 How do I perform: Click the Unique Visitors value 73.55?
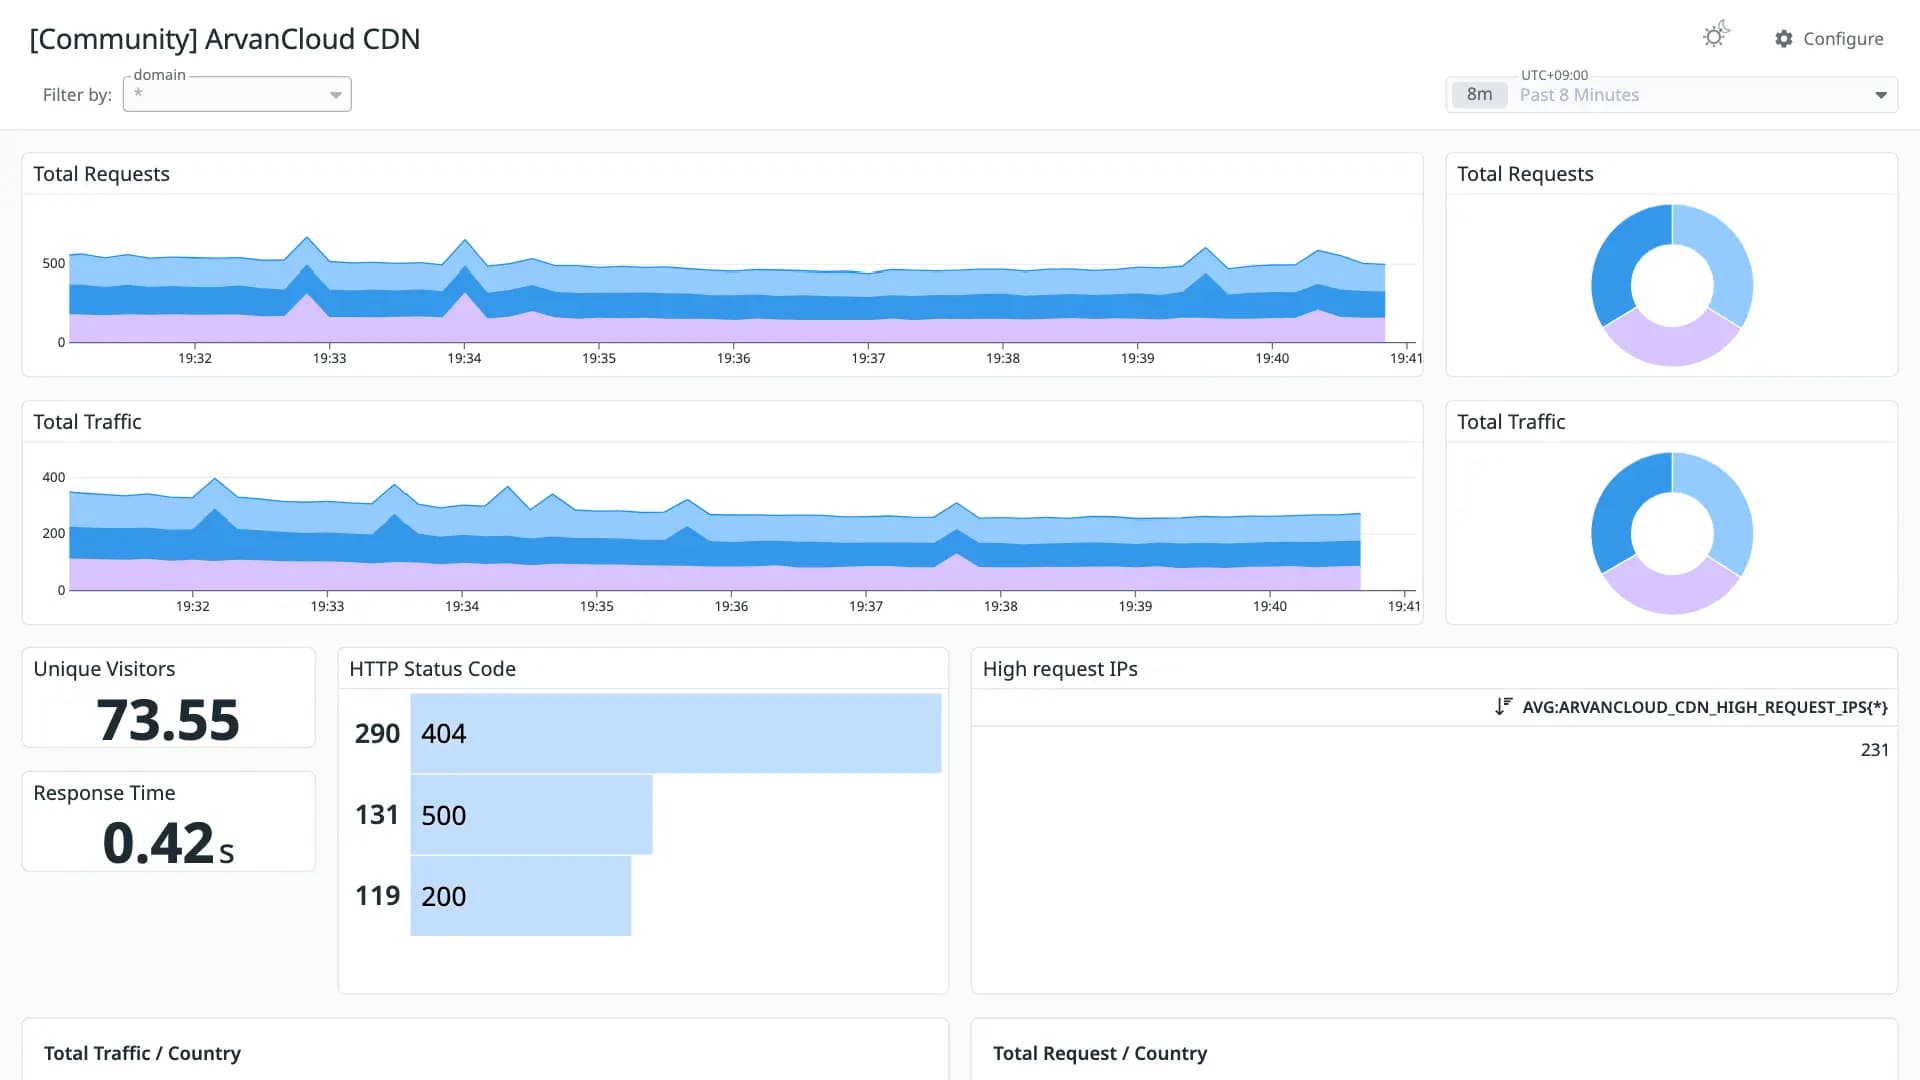[x=168, y=720]
